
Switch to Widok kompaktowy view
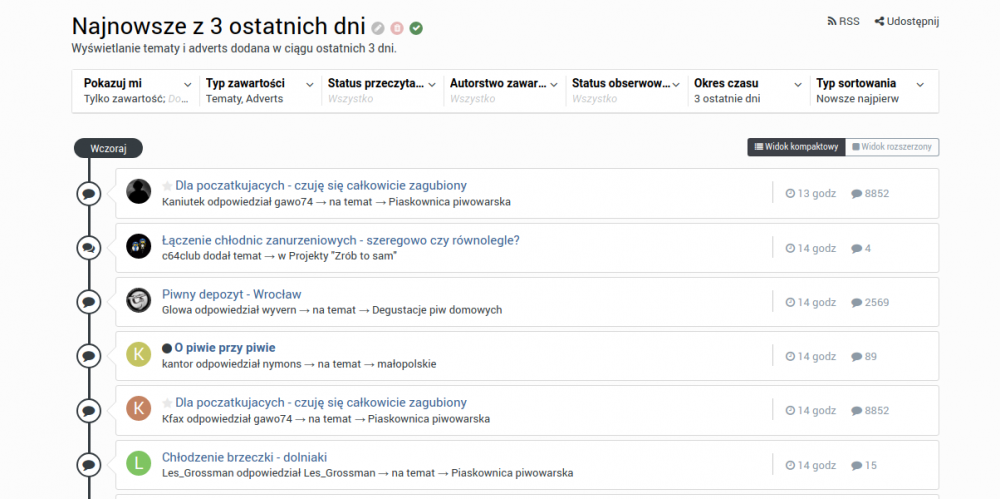pyautogui.click(x=796, y=147)
